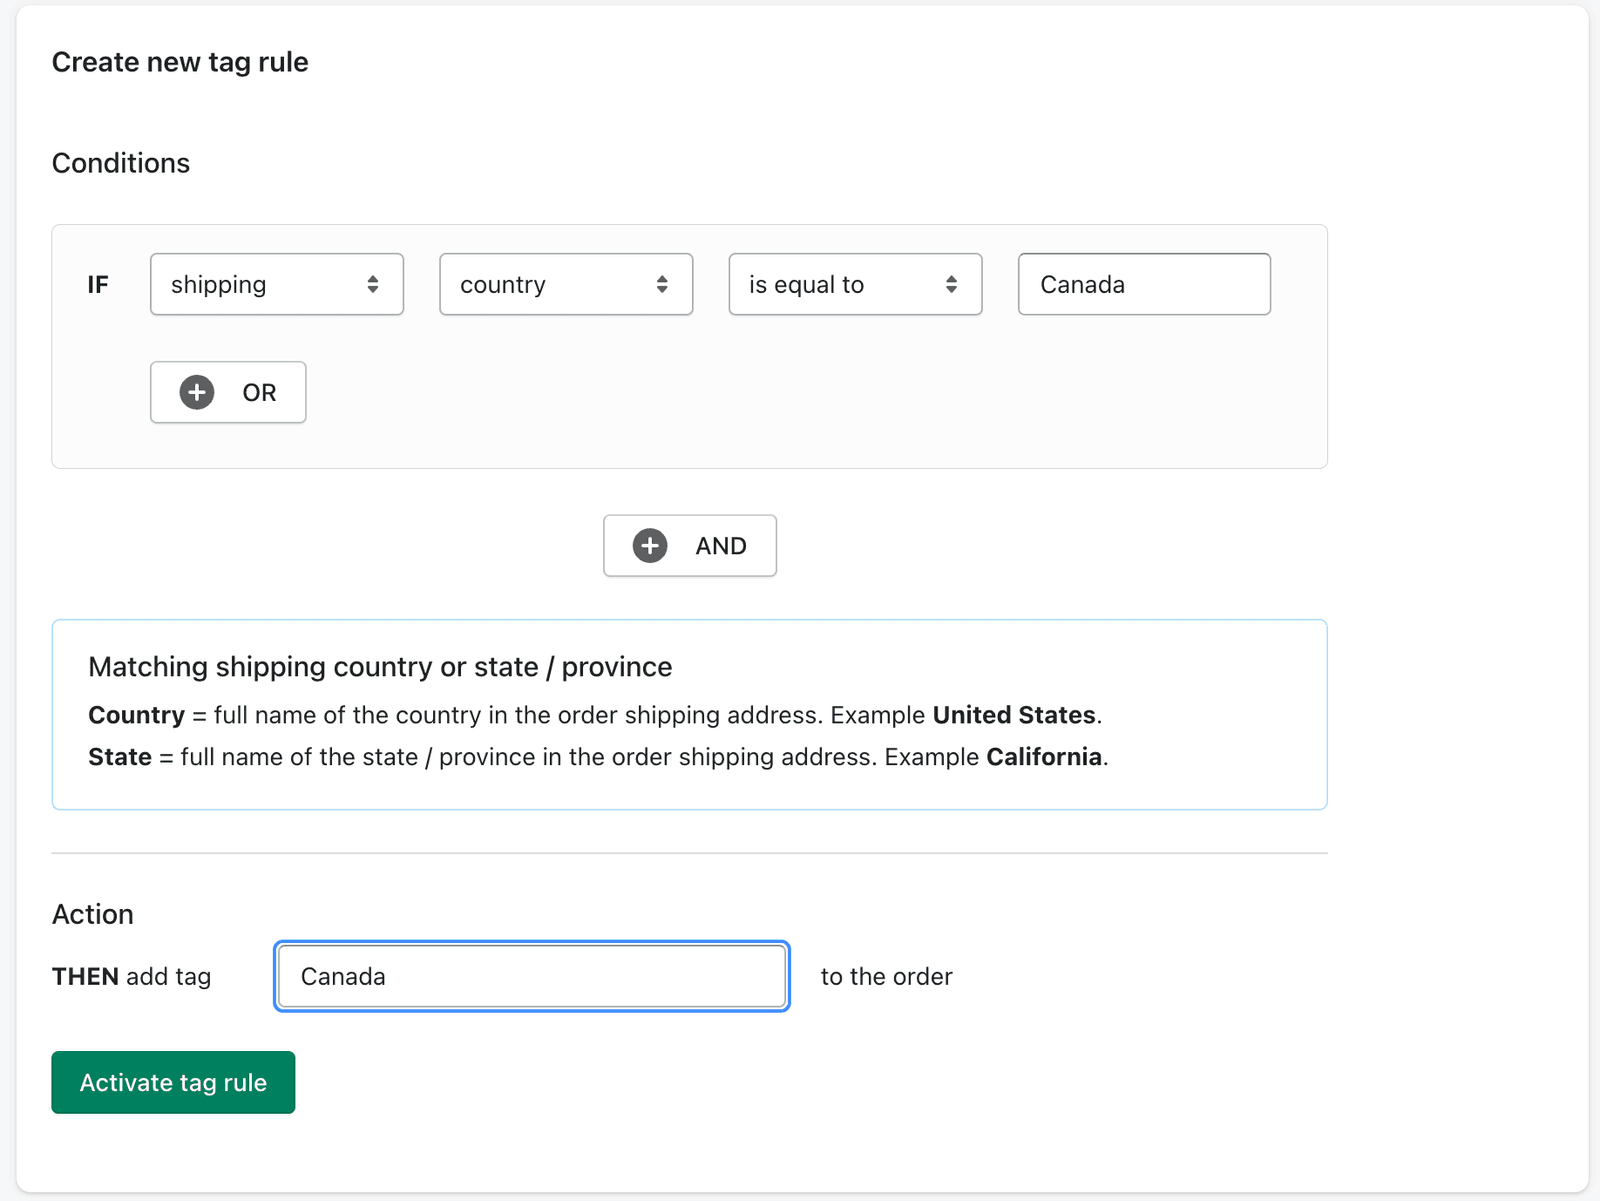Add an AND condition group
The image size is (1600, 1201).
pos(689,546)
